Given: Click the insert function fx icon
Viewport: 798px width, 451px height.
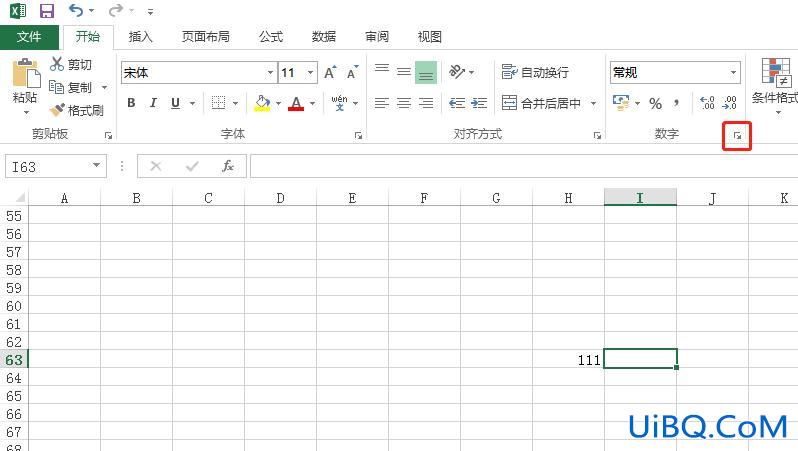Looking at the screenshot, I should point(227,166).
